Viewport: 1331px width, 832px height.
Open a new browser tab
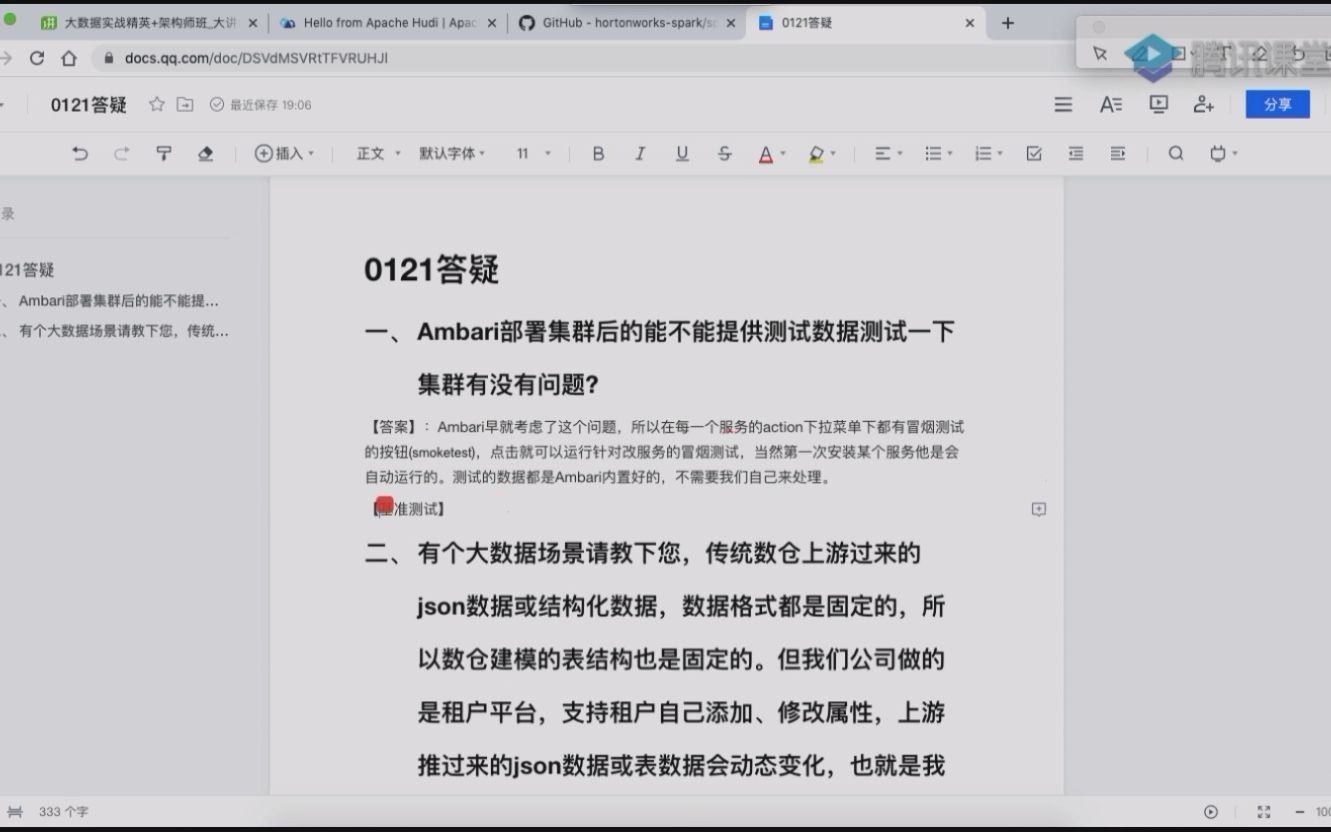tap(1008, 23)
